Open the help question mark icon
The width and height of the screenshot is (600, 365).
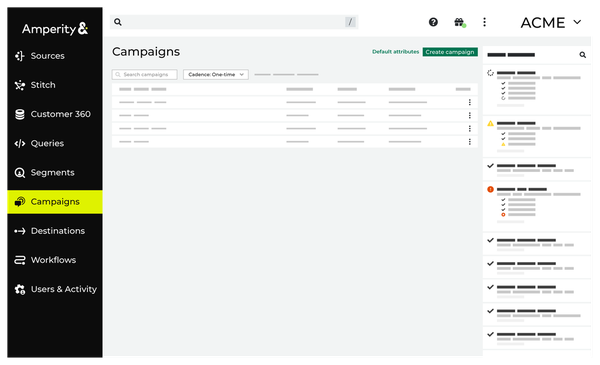(433, 22)
